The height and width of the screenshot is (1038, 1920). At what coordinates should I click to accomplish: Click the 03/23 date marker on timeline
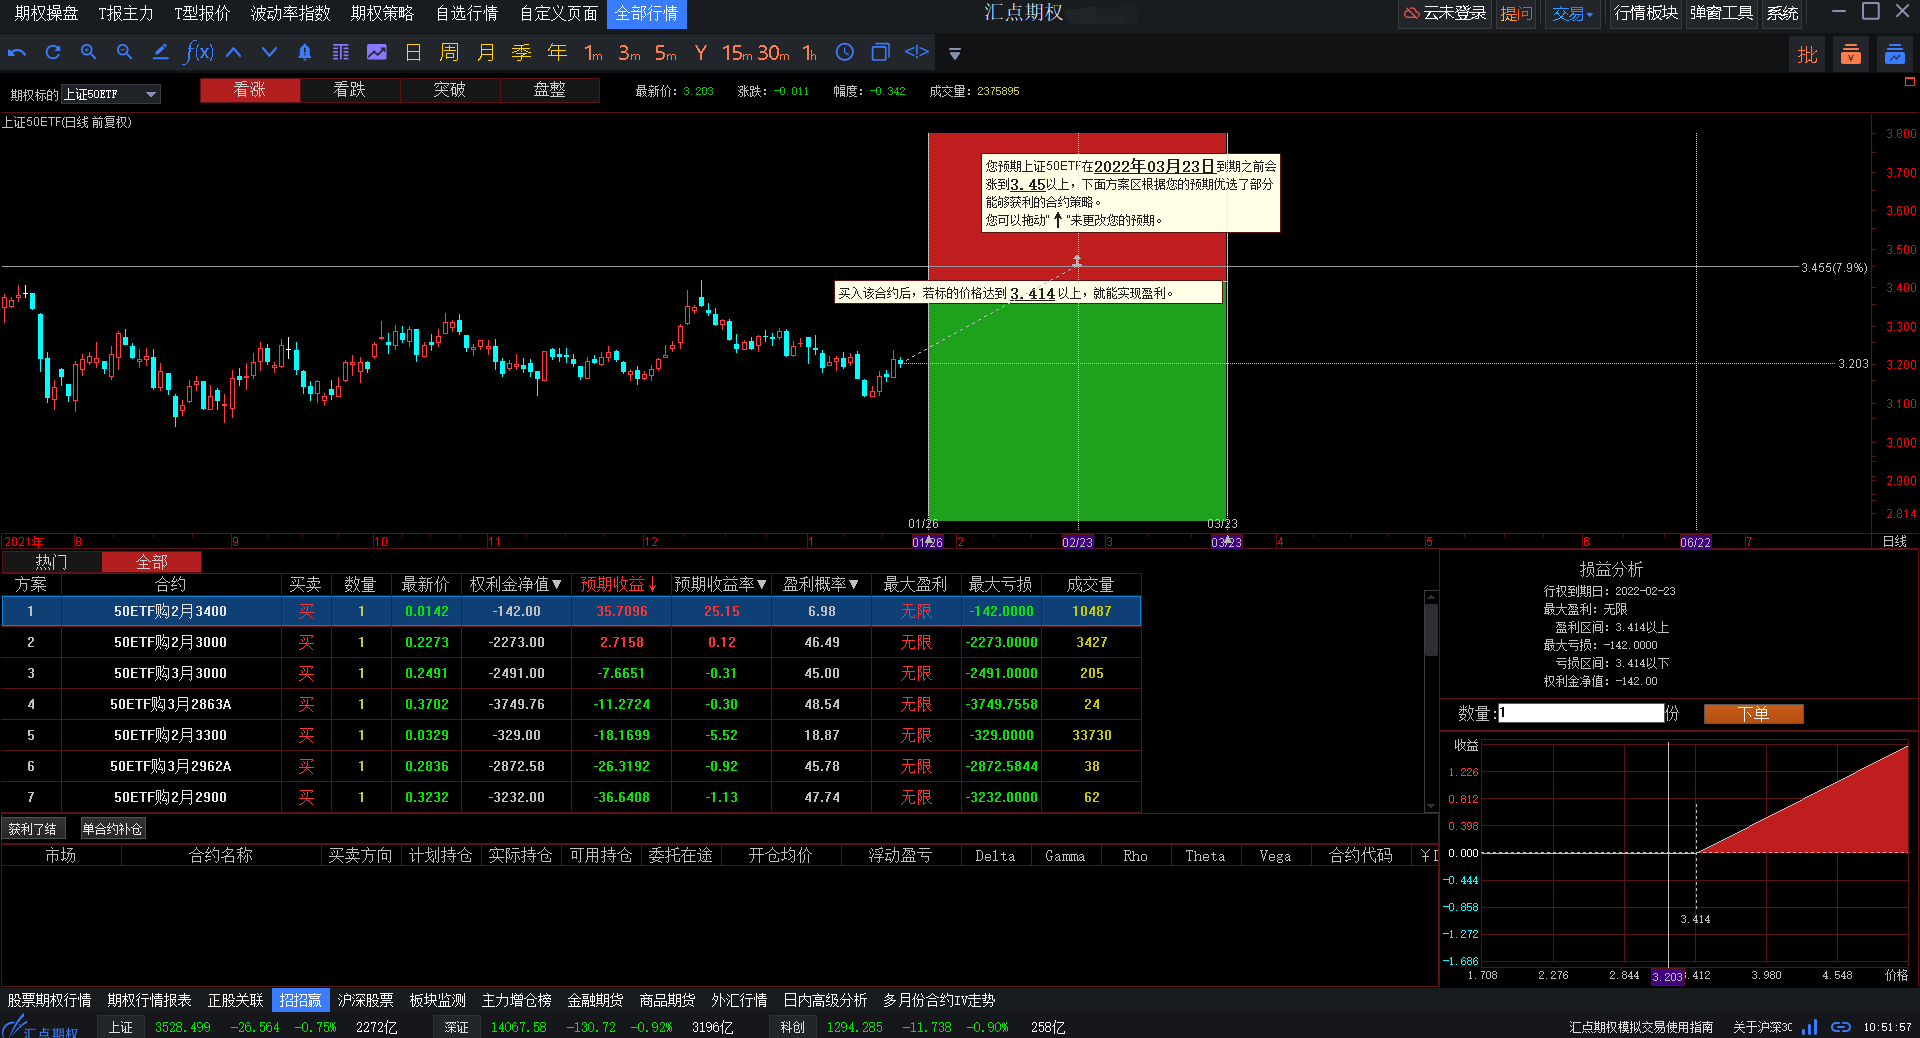pos(1226,542)
